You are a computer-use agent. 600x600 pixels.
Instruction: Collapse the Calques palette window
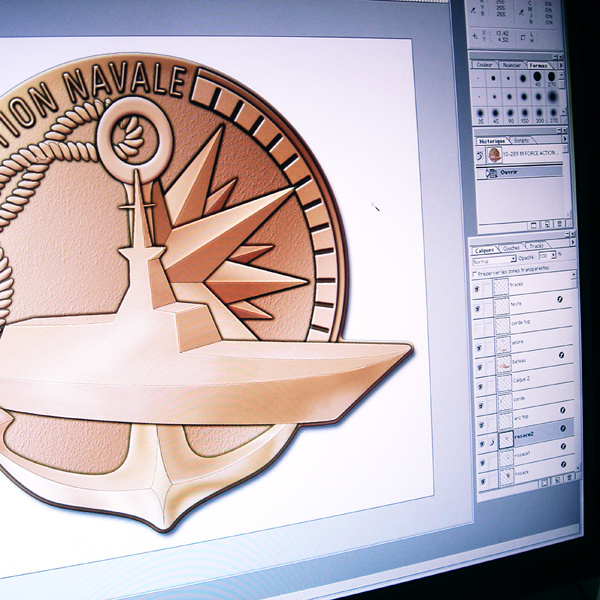coord(567,234)
